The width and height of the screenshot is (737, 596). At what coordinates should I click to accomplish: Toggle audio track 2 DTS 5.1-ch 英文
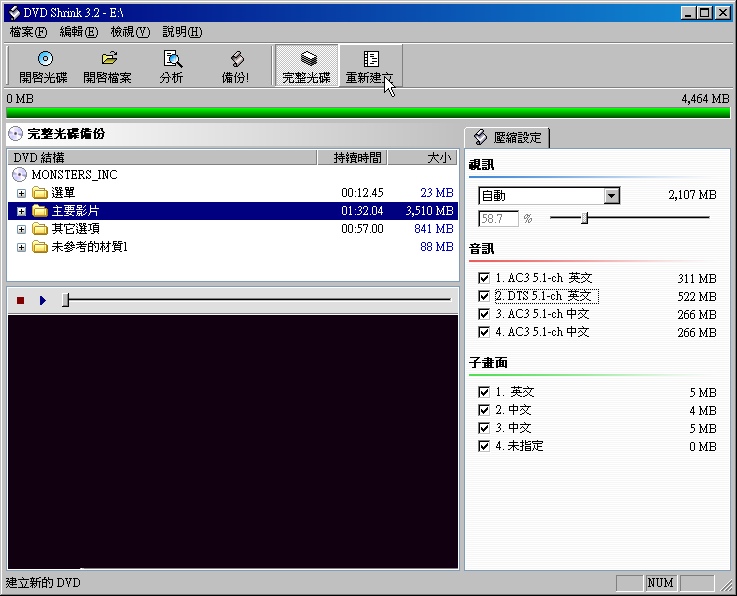coord(484,296)
